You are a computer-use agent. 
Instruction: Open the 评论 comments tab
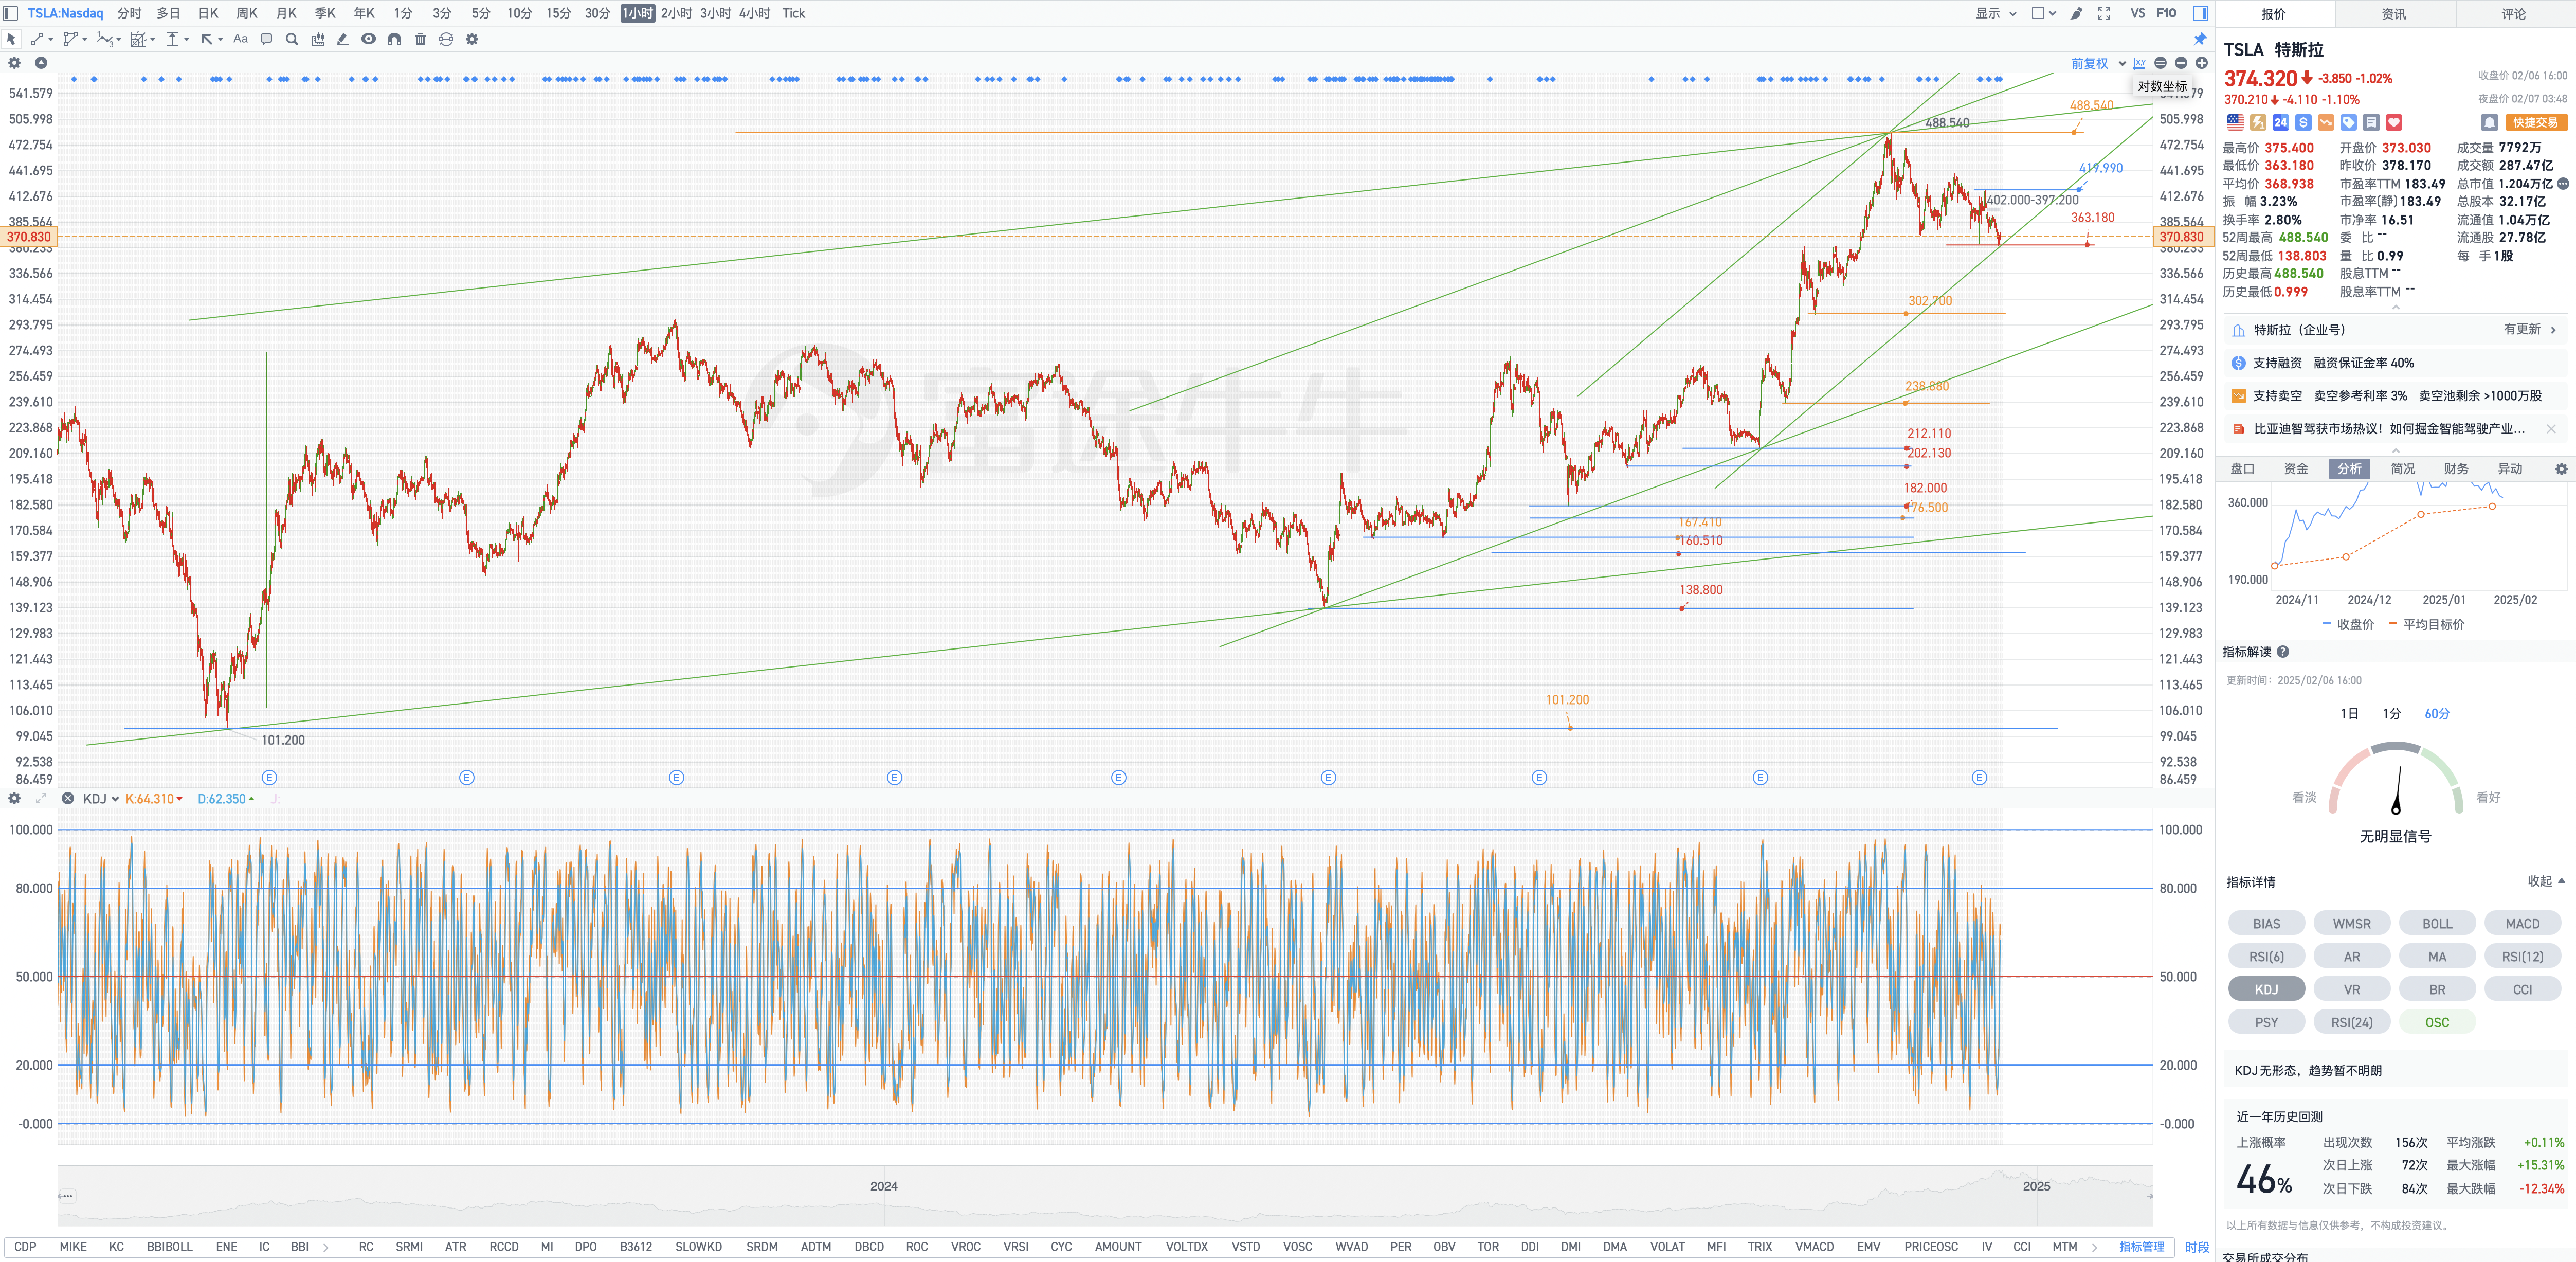pos(2514,14)
